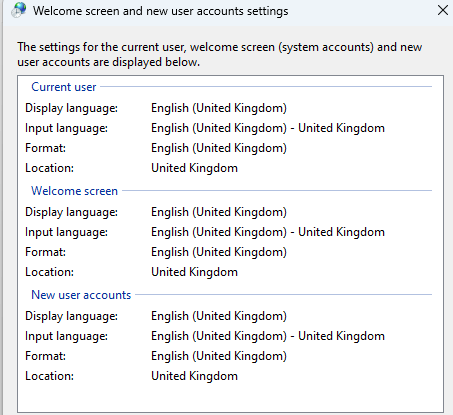
Task: Click 'Location:' label under New user accounts
Action: click(49, 376)
